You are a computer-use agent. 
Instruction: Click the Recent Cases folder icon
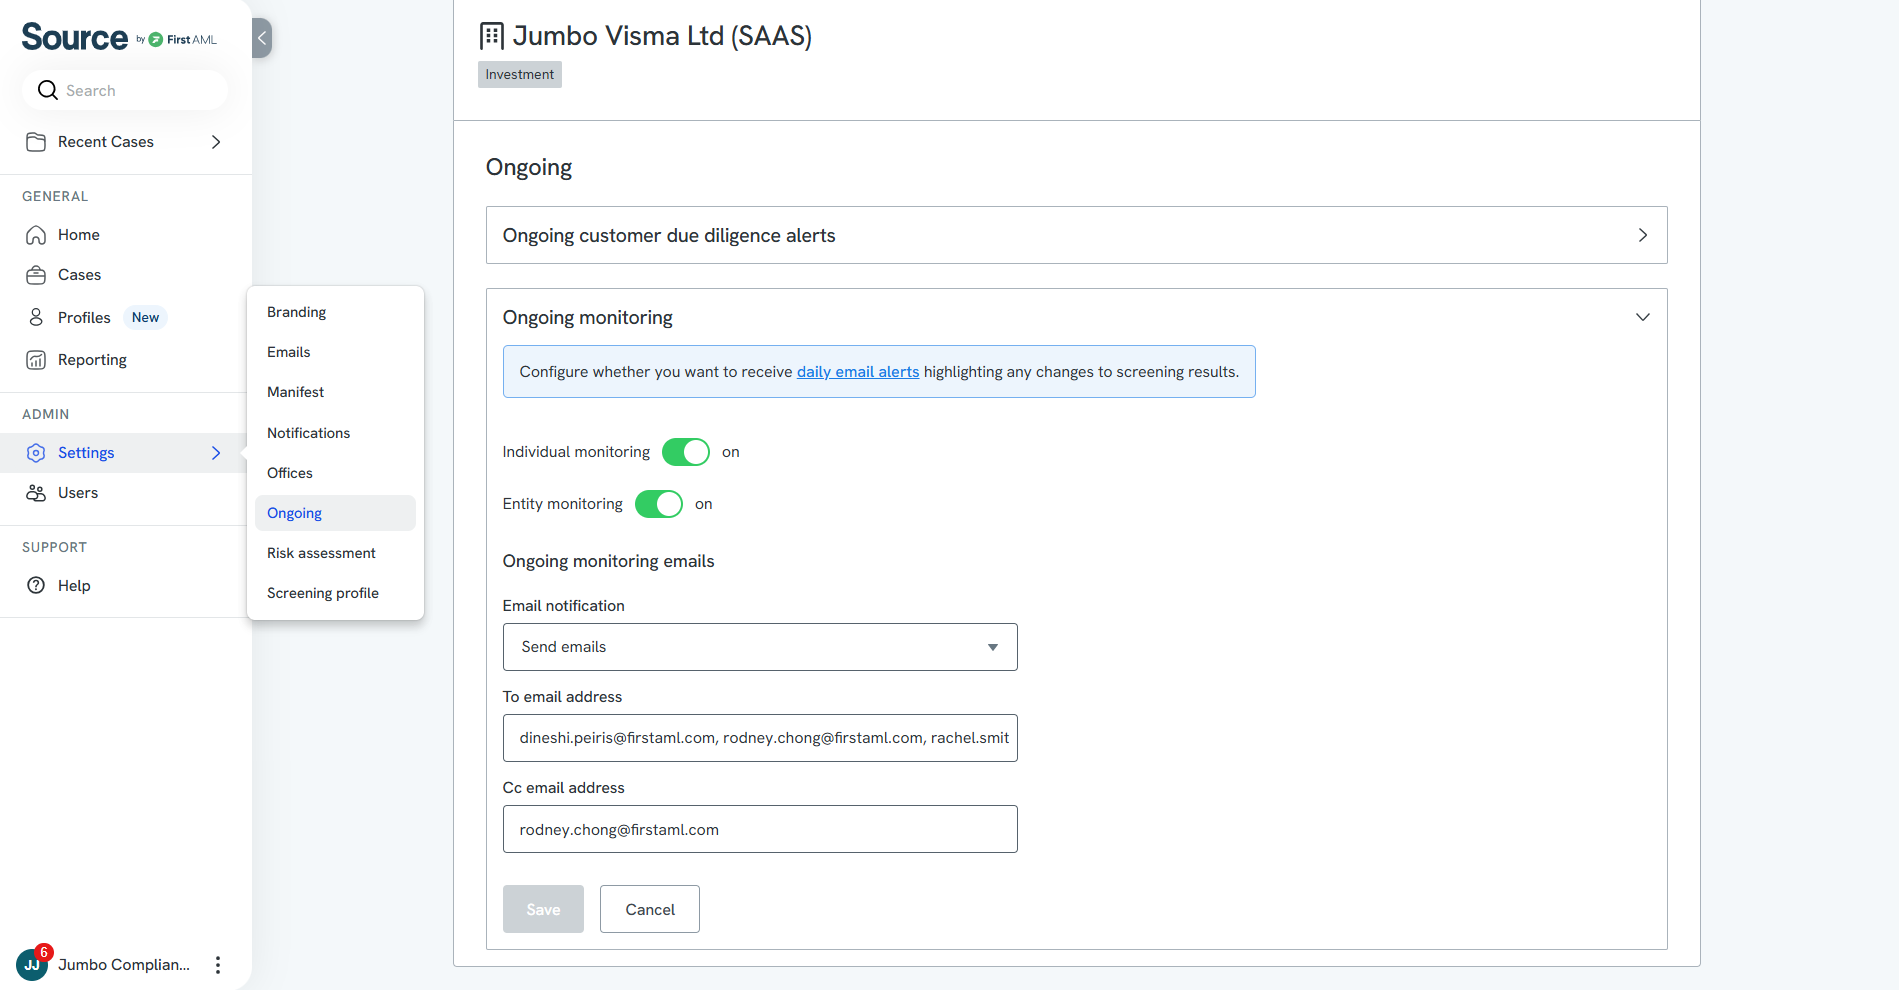pos(36,142)
